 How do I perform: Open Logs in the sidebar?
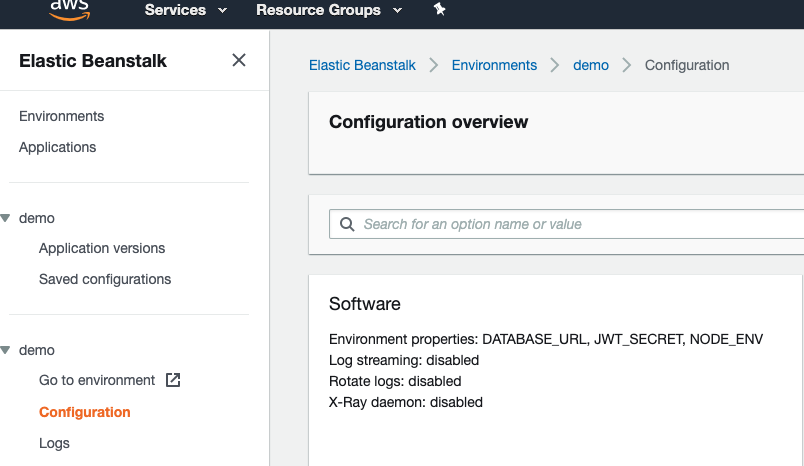54,443
